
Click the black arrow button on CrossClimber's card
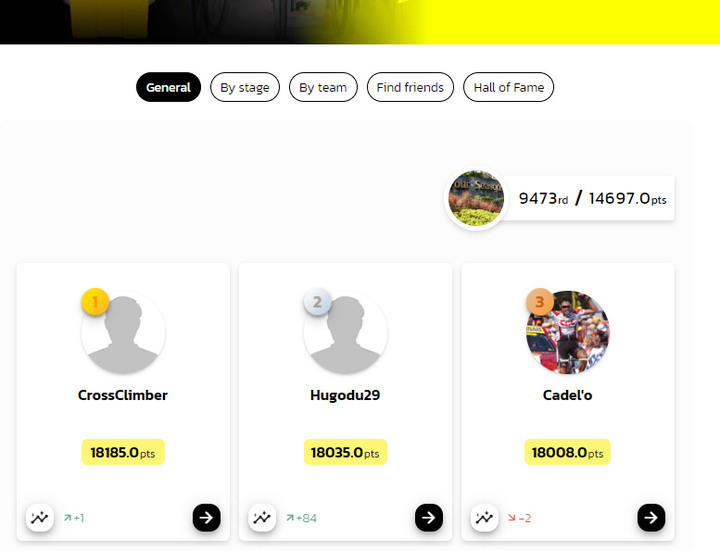(206, 517)
